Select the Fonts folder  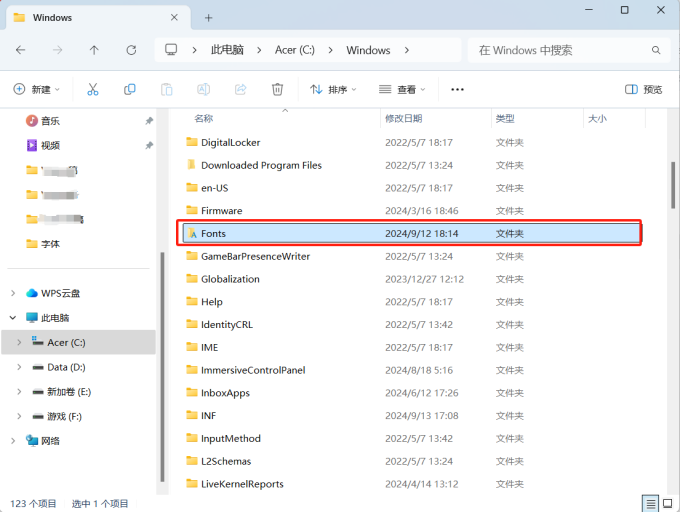(x=410, y=233)
